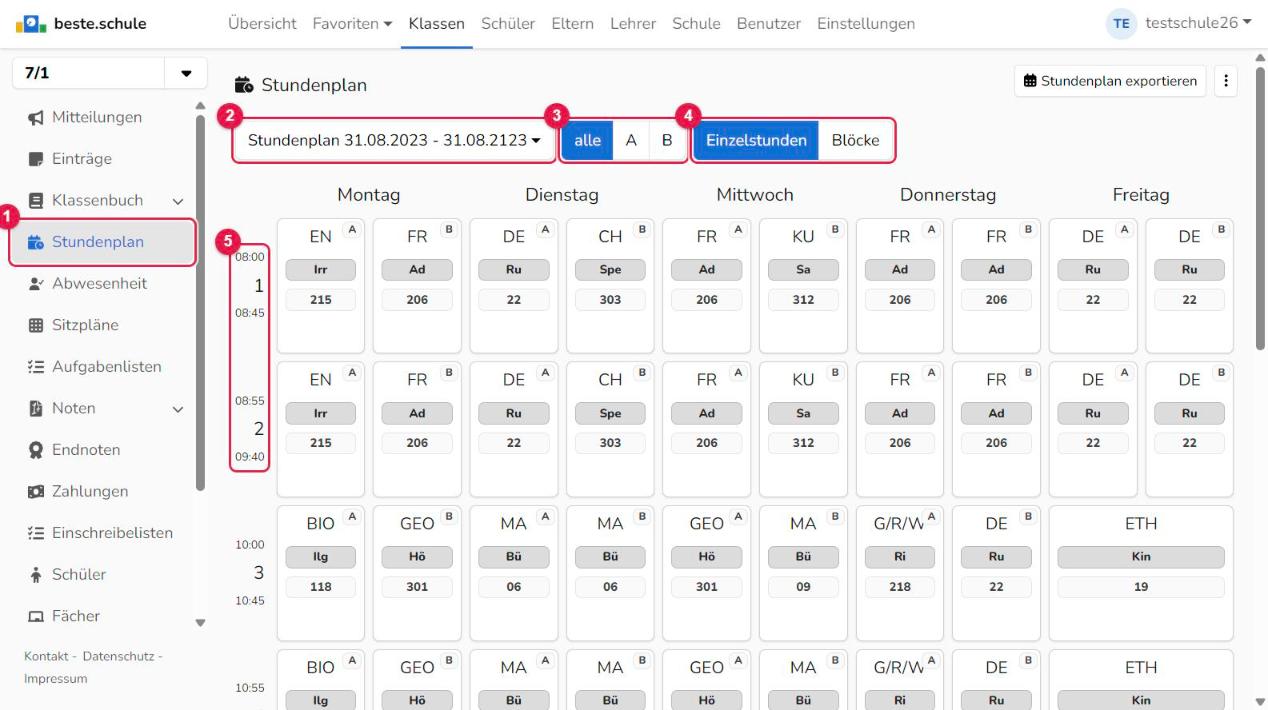Screen dimensions: 1268x710
Task: Expand the Noten submenu chevron
Action: (x=178, y=409)
